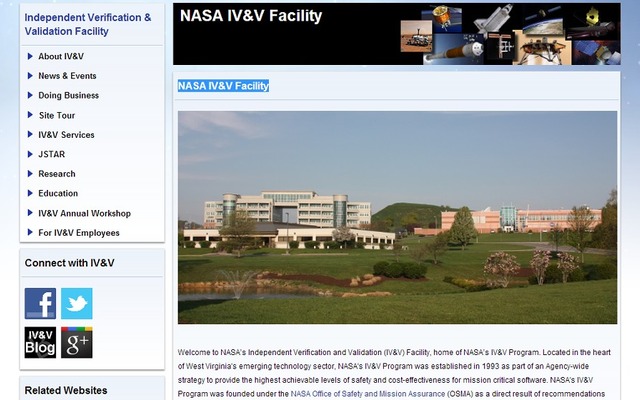Expand the Doing Business arrow

click(30, 96)
